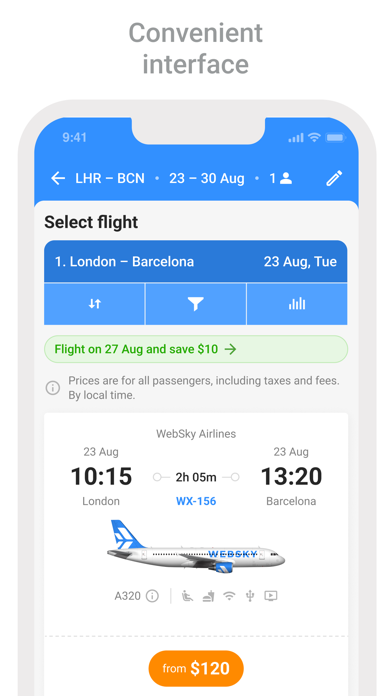This screenshot has height=696, width=392.
Task: Tap the WebSky airplane image
Action: [195, 546]
